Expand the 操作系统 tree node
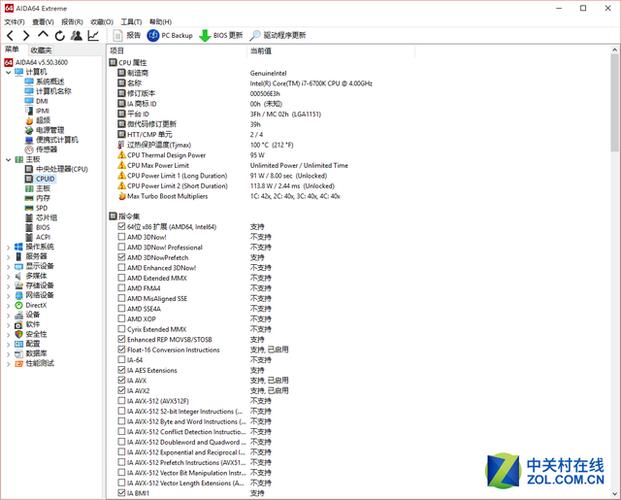 tap(8, 247)
